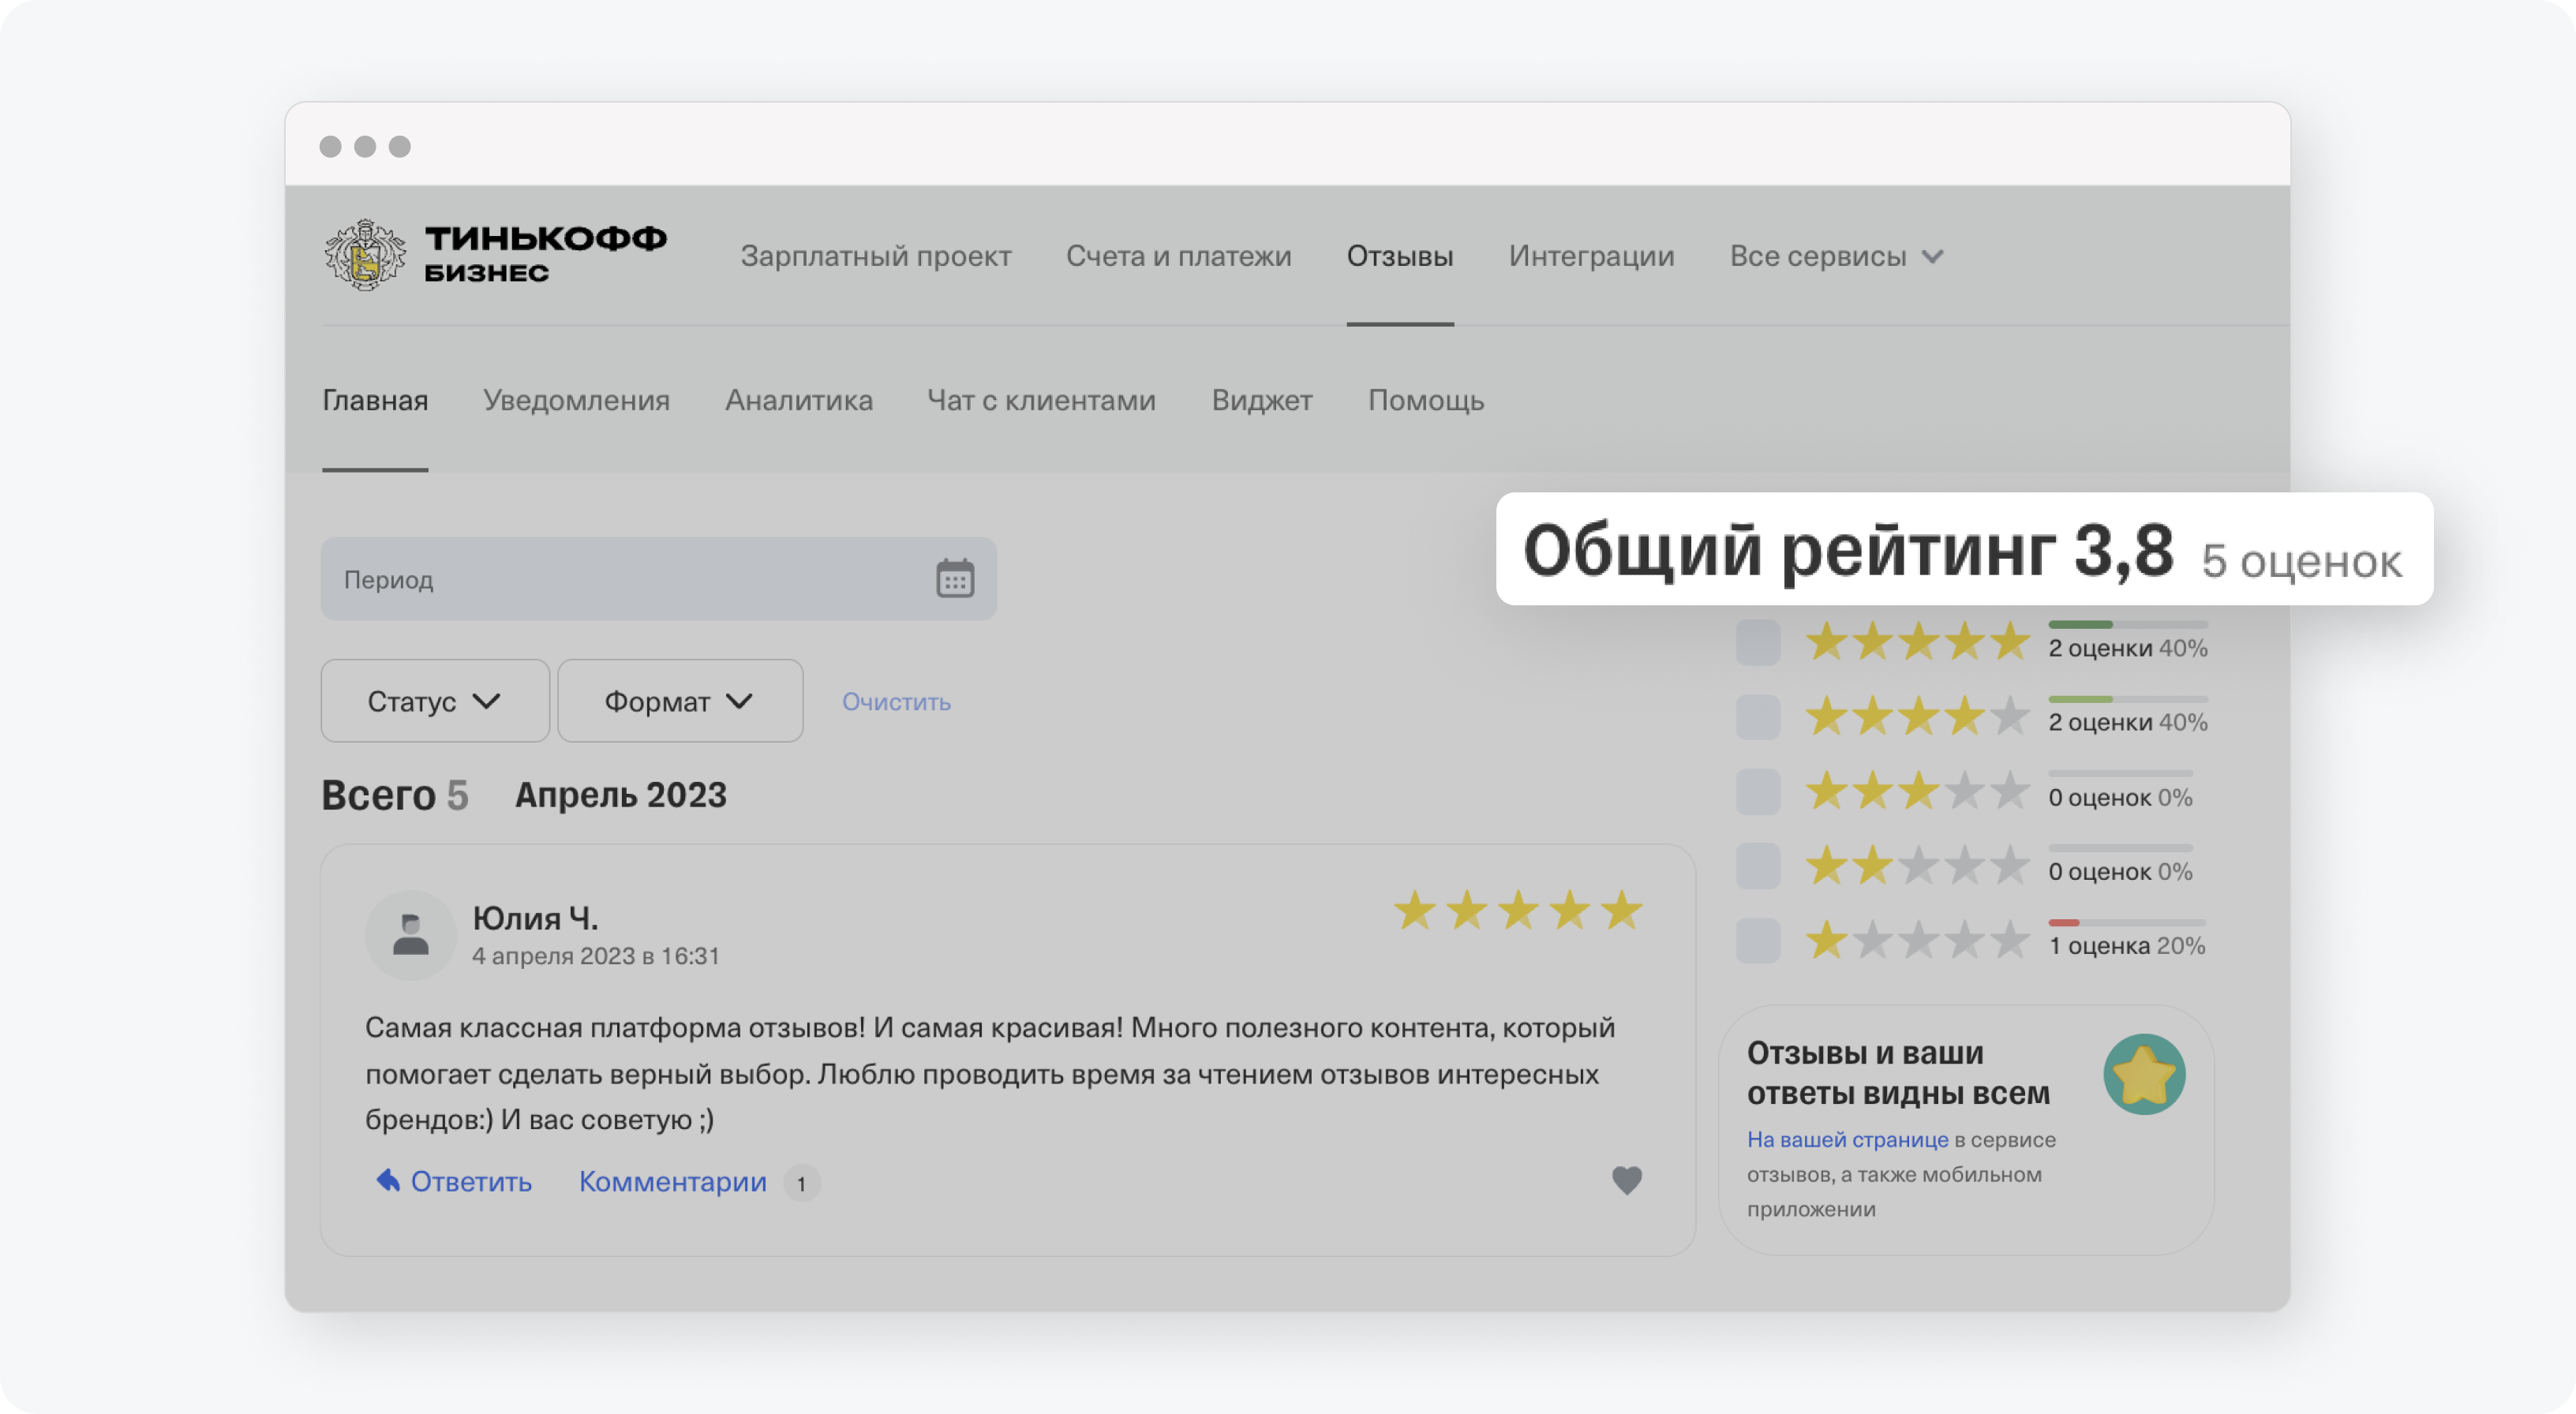Click the 1 оценка 20% label
This screenshot has width=2576, height=1414.
2126,945
